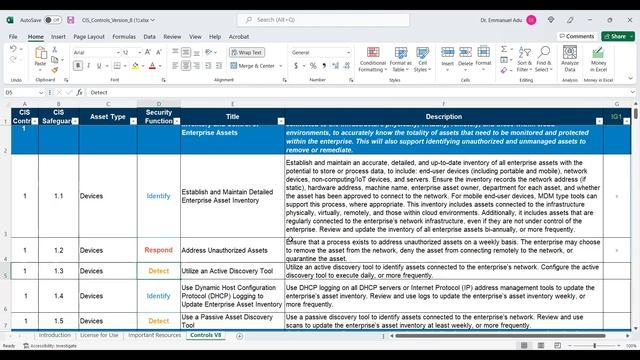
Task: Click the Paste clipboard icon
Action: (x=40, y=53)
